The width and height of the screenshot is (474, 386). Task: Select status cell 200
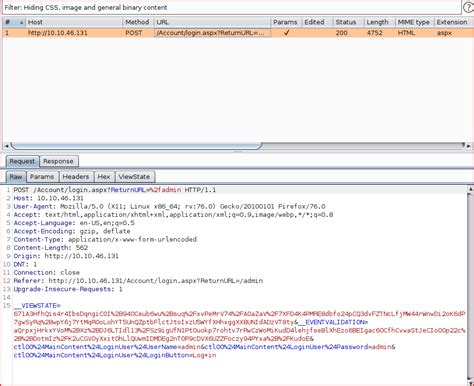pyautogui.click(x=341, y=33)
